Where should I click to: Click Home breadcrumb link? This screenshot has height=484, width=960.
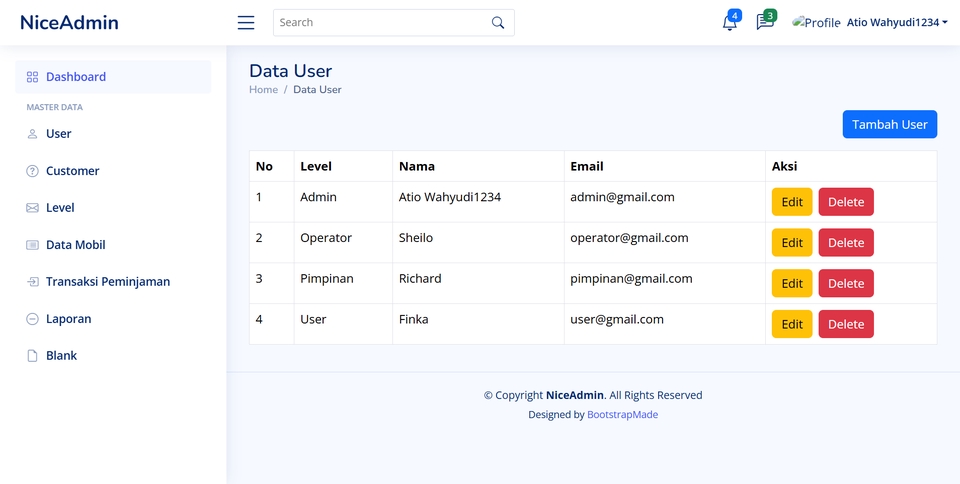(263, 89)
